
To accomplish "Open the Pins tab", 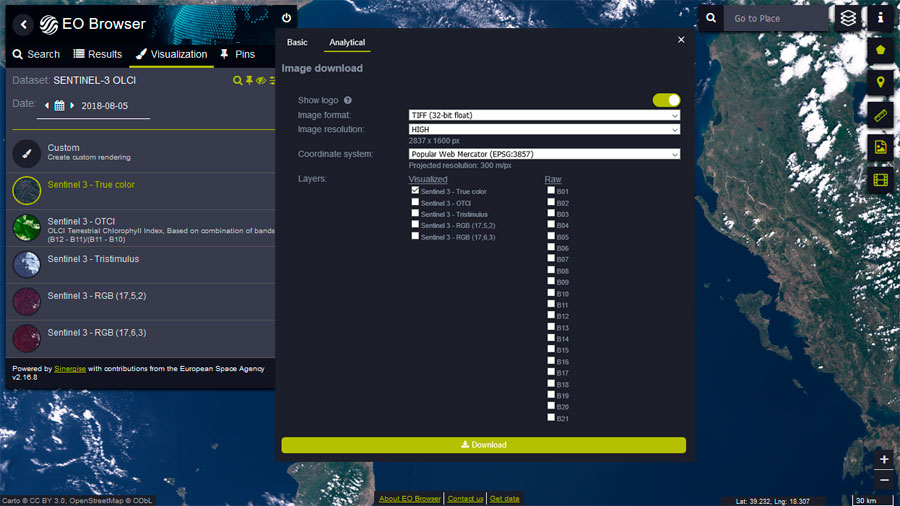I will point(238,55).
